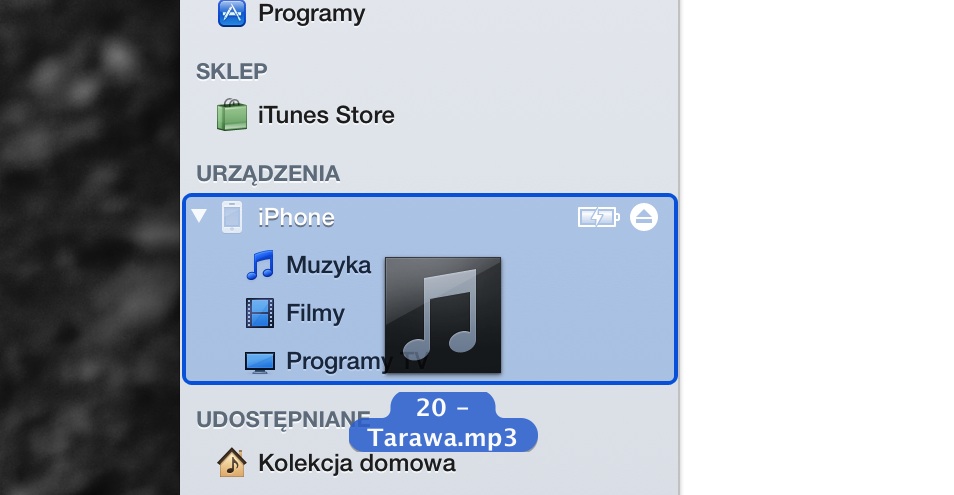Click the URZĄDZENIA section header
This screenshot has width=954, height=495.
coord(268,174)
